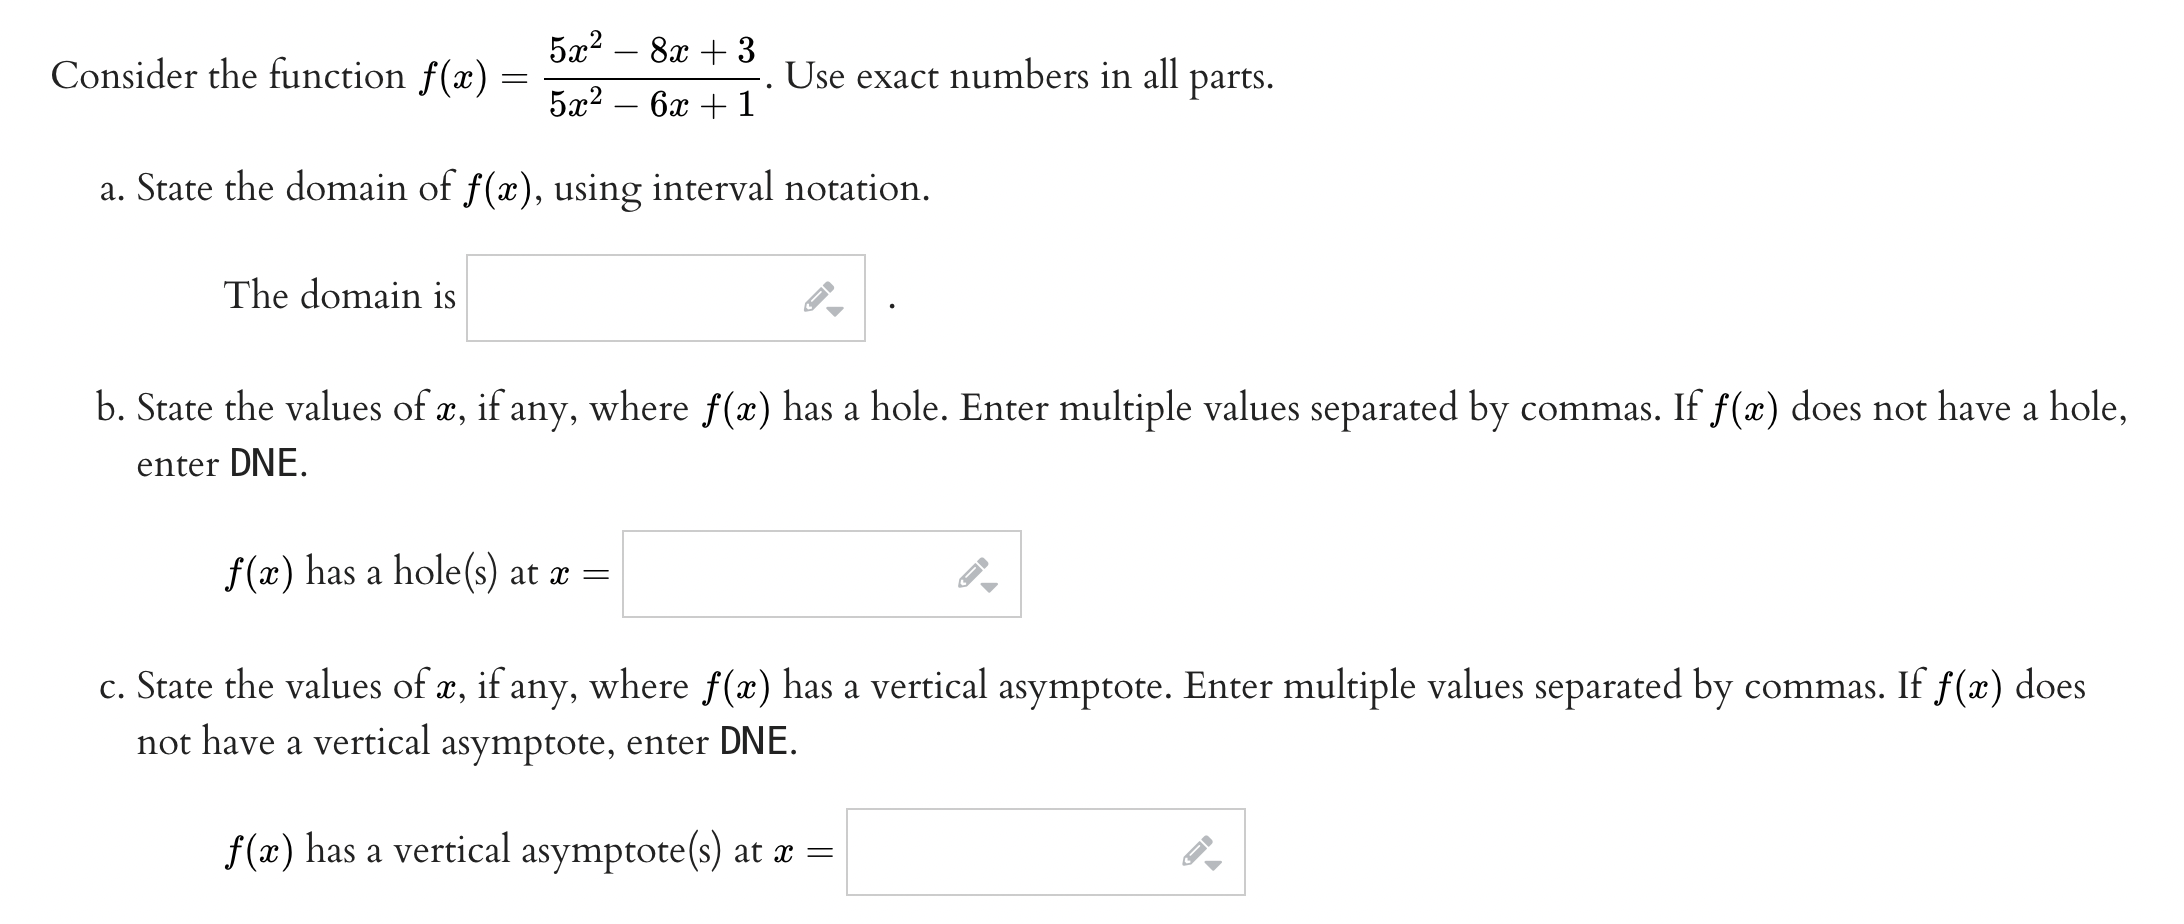Select the text 'The domain is'

click(x=342, y=295)
